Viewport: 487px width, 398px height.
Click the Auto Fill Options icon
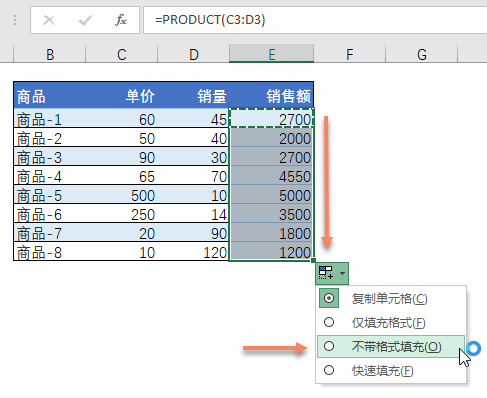(326, 273)
